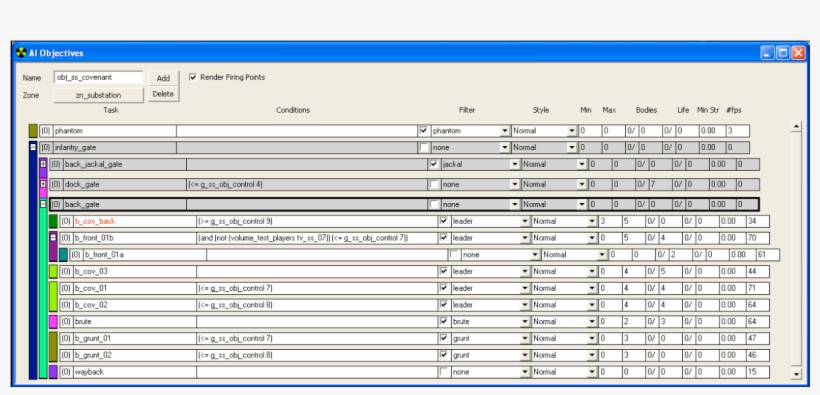Expand the dock_gate node
The image size is (820, 395).
pyautogui.click(x=43, y=184)
